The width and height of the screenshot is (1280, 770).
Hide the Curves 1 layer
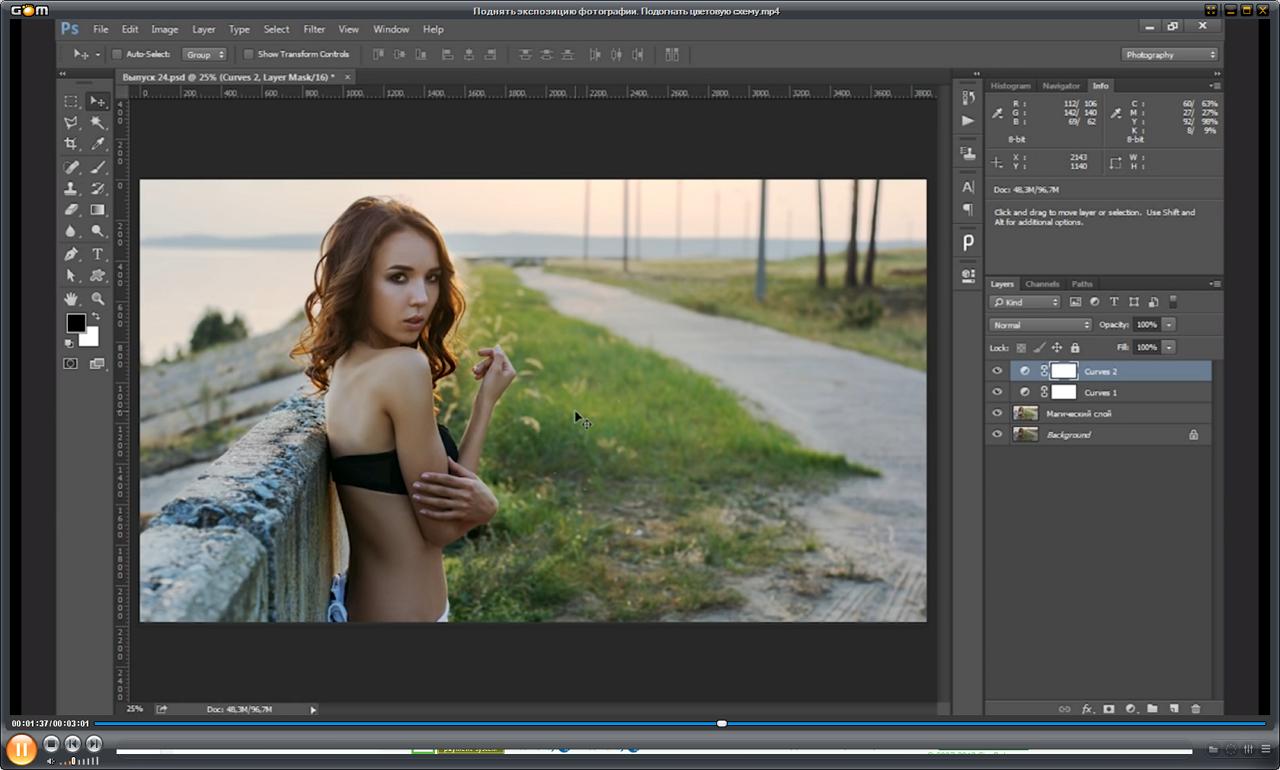click(997, 392)
